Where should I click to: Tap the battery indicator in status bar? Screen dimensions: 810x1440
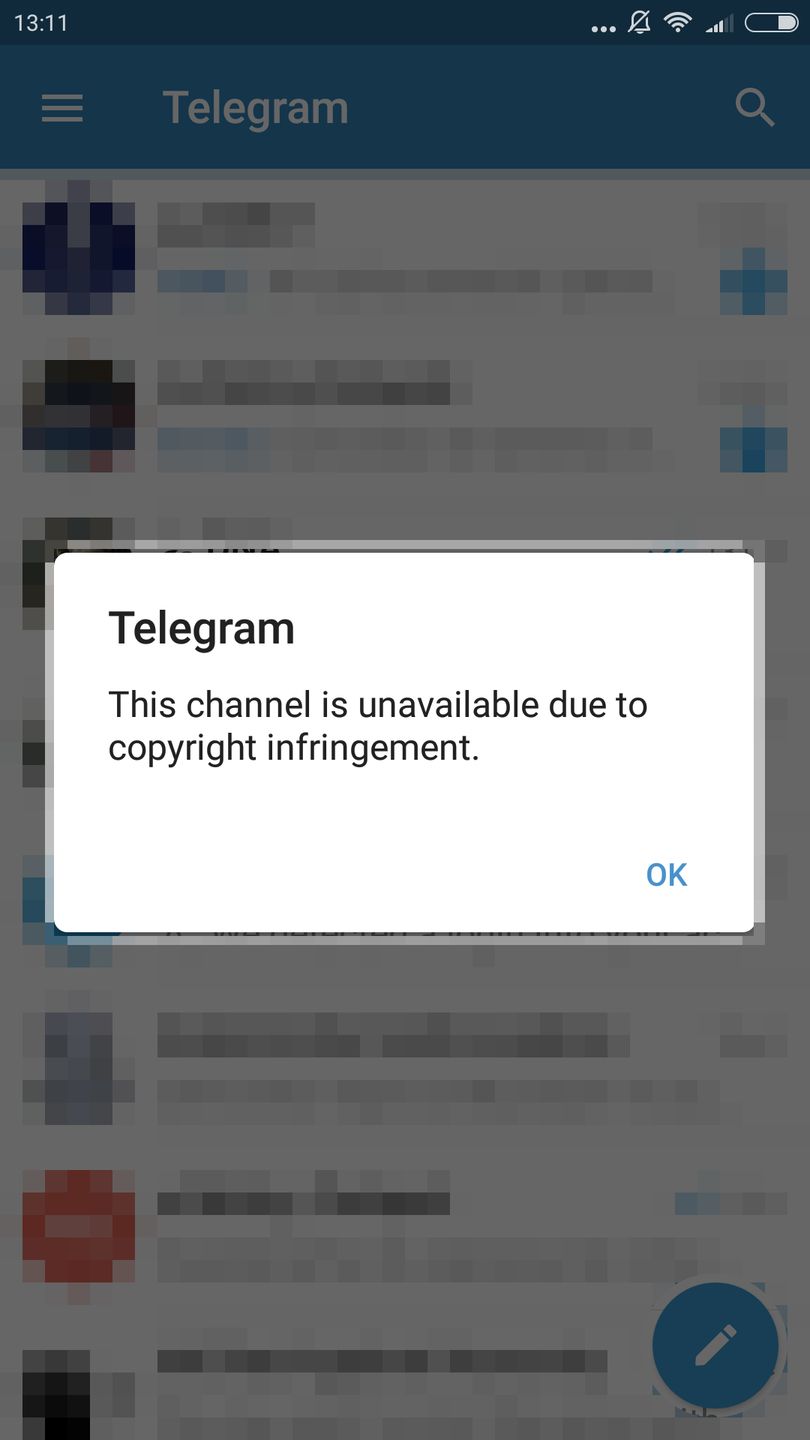771,22
